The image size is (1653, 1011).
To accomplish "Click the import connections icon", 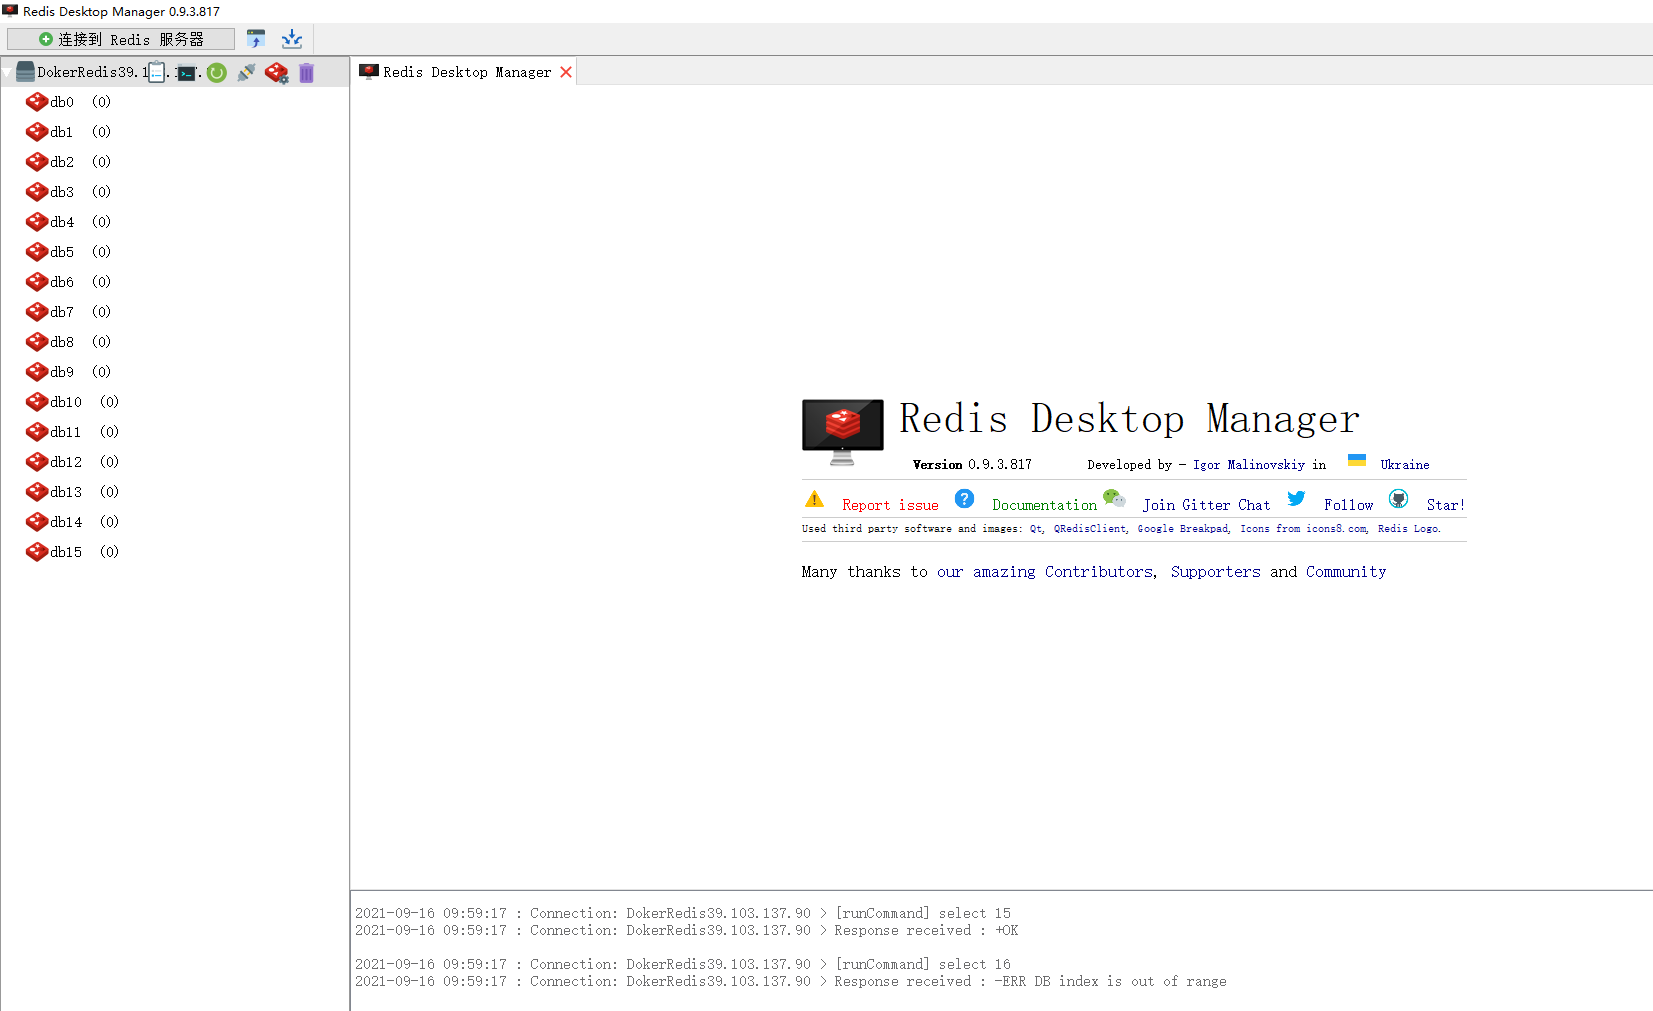I will [x=256, y=39].
